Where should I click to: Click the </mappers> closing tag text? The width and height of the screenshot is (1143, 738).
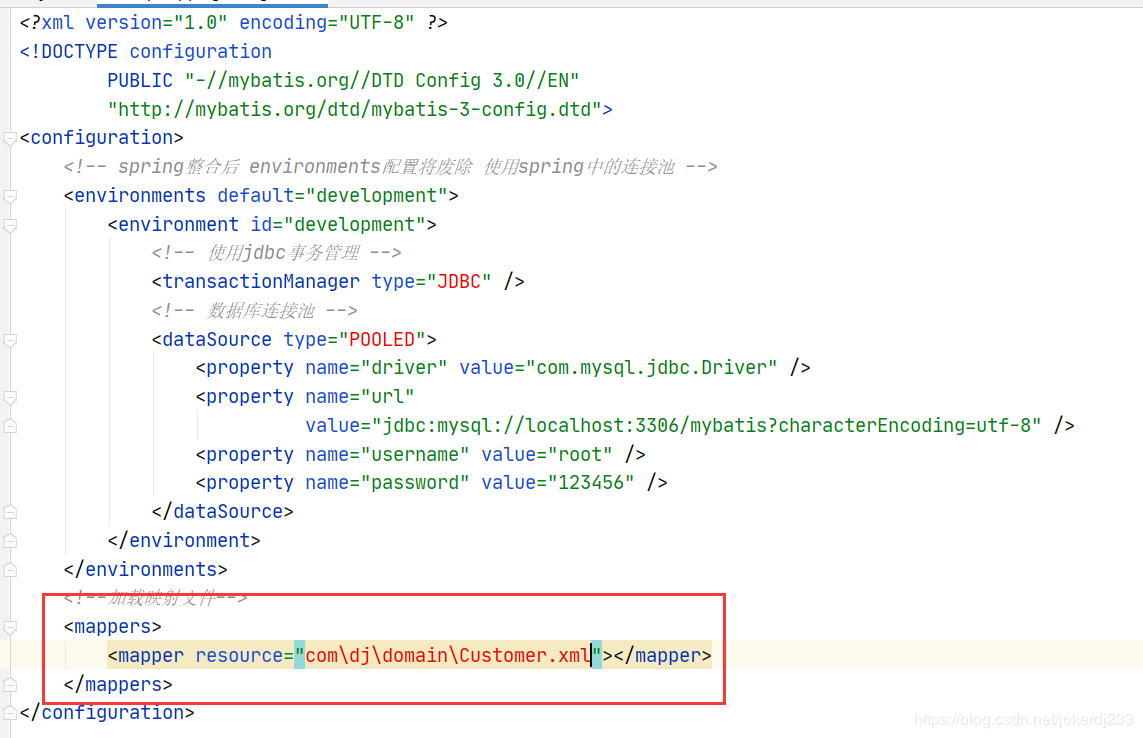click(118, 685)
